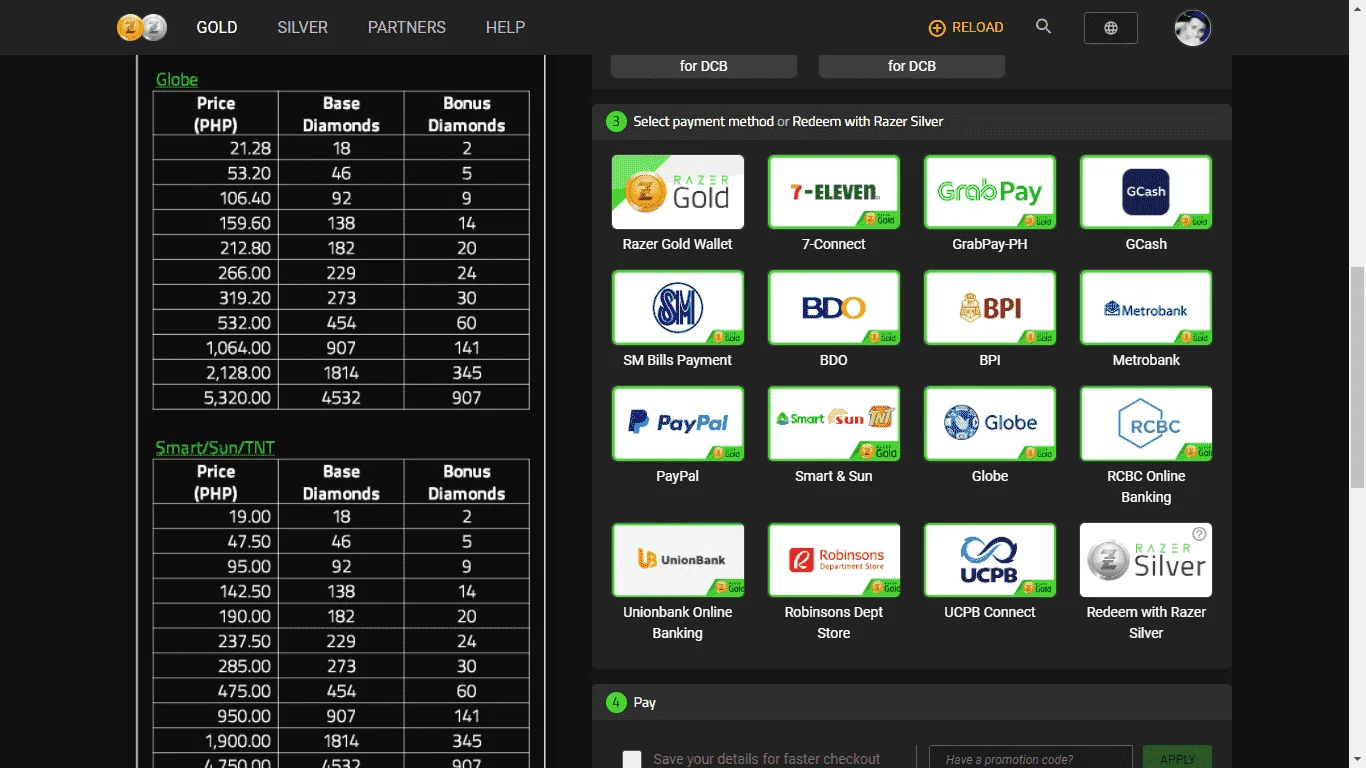Click the APPLY promo button
This screenshot has height=768, width=1366.
pos(1177,758)
